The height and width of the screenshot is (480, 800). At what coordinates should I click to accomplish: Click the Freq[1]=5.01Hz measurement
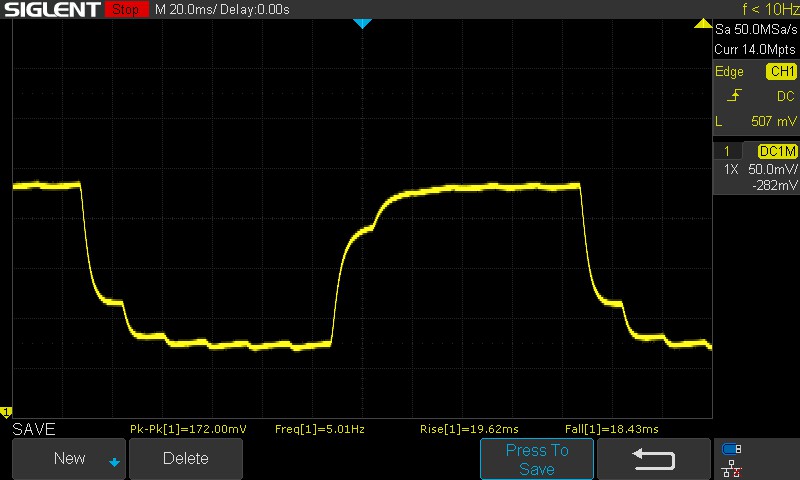[320, 429]
